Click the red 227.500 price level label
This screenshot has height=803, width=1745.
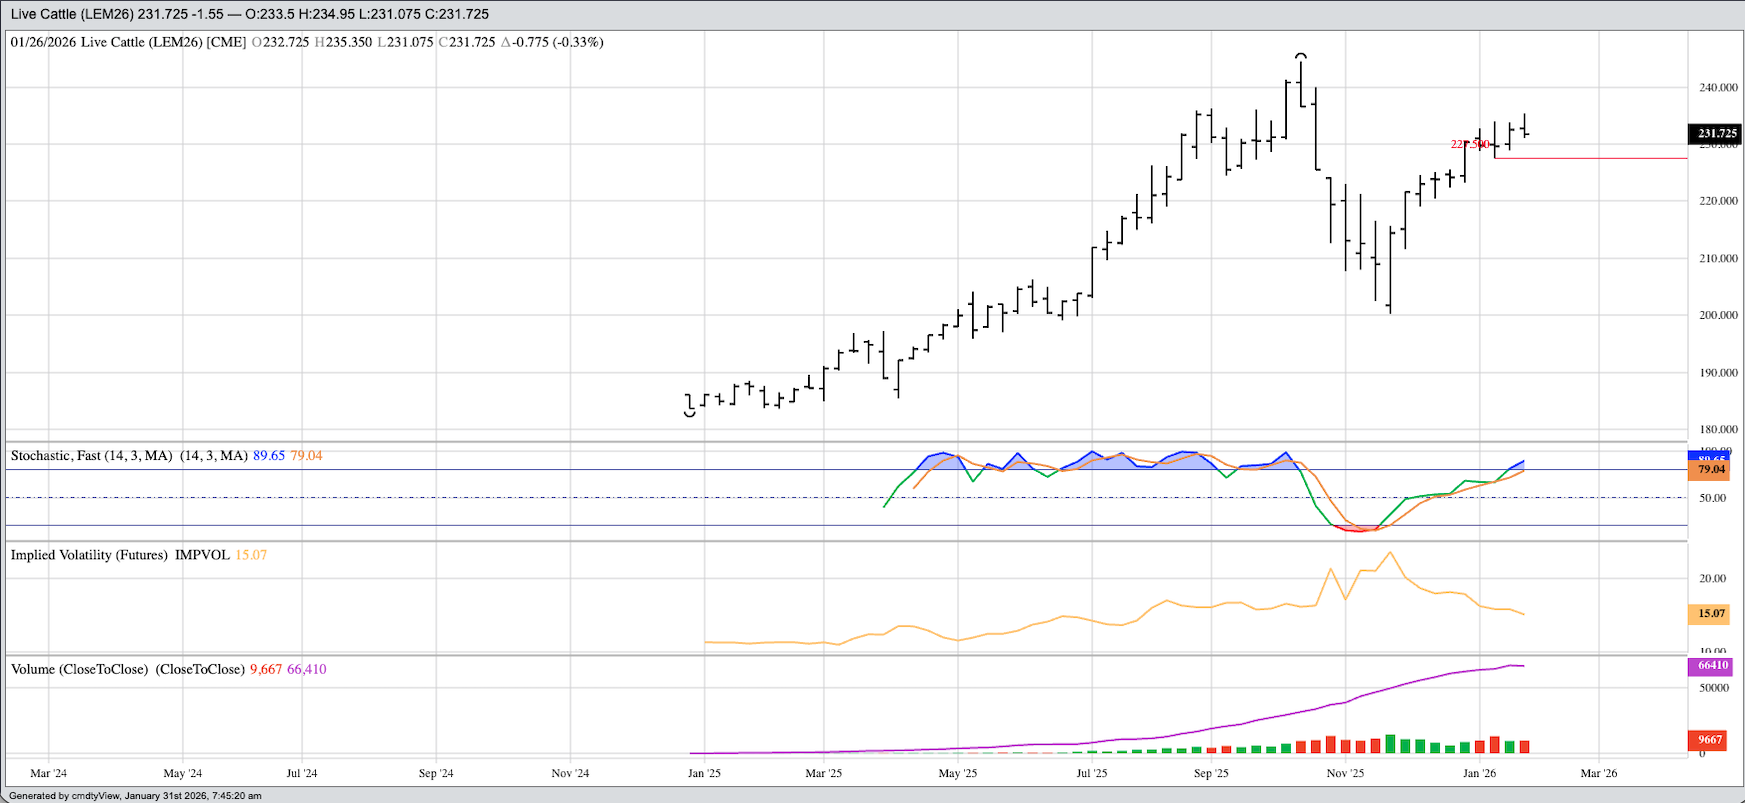coord(1469,144)
